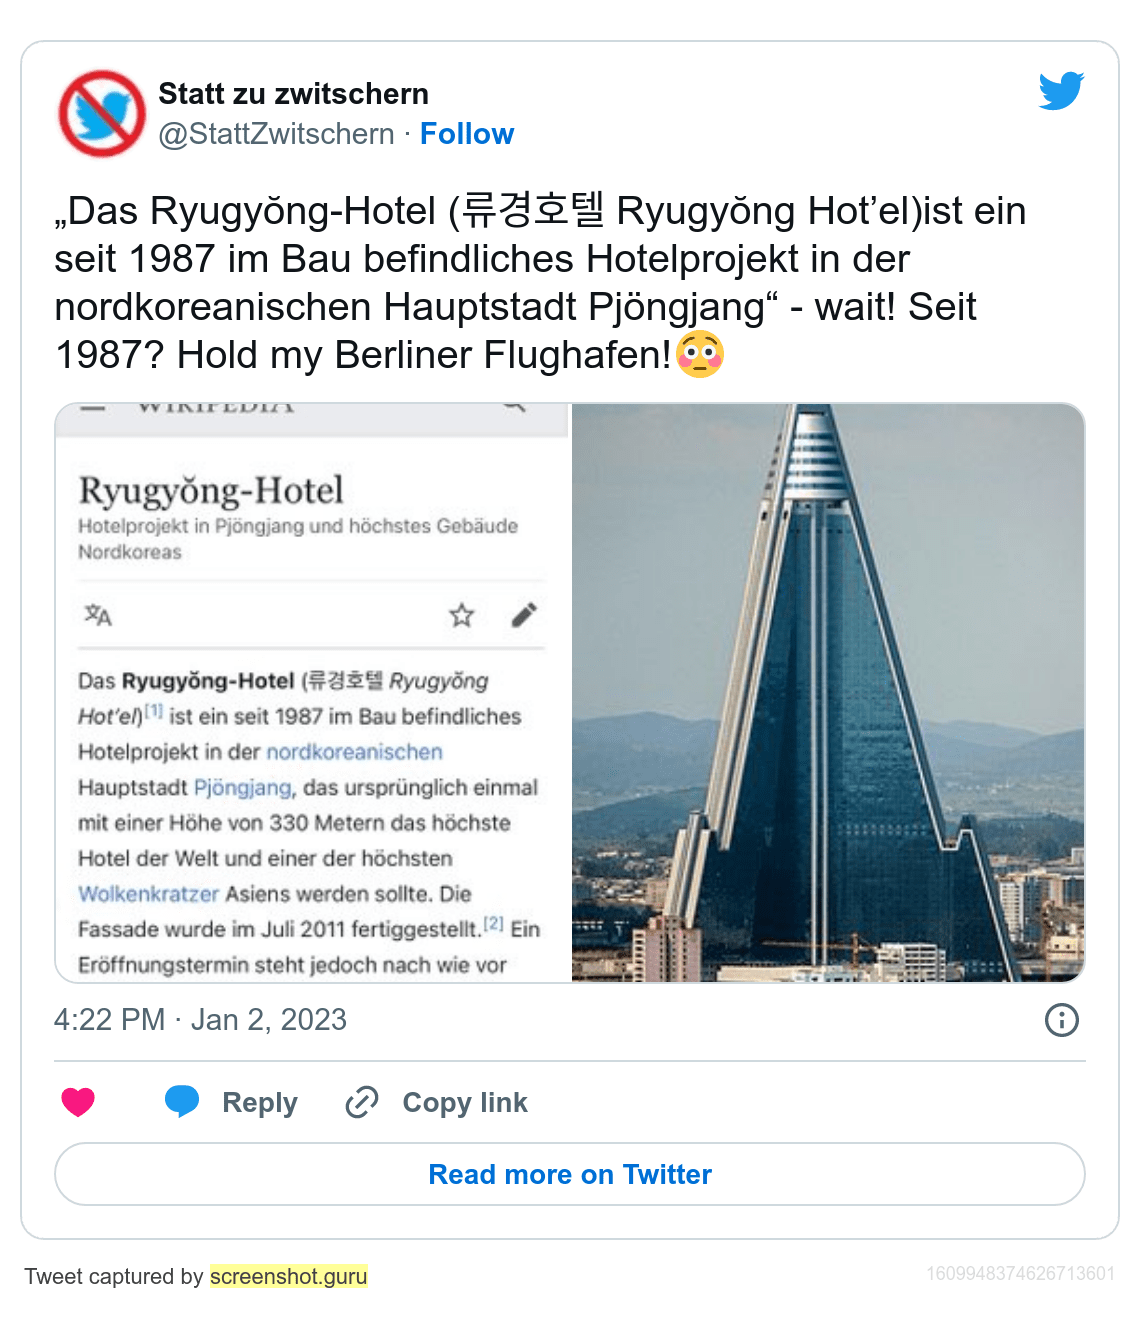Click the Statt zu zwitschern display name
The height and width of the screenshot is (1332, 1140).
coord(293,94)
